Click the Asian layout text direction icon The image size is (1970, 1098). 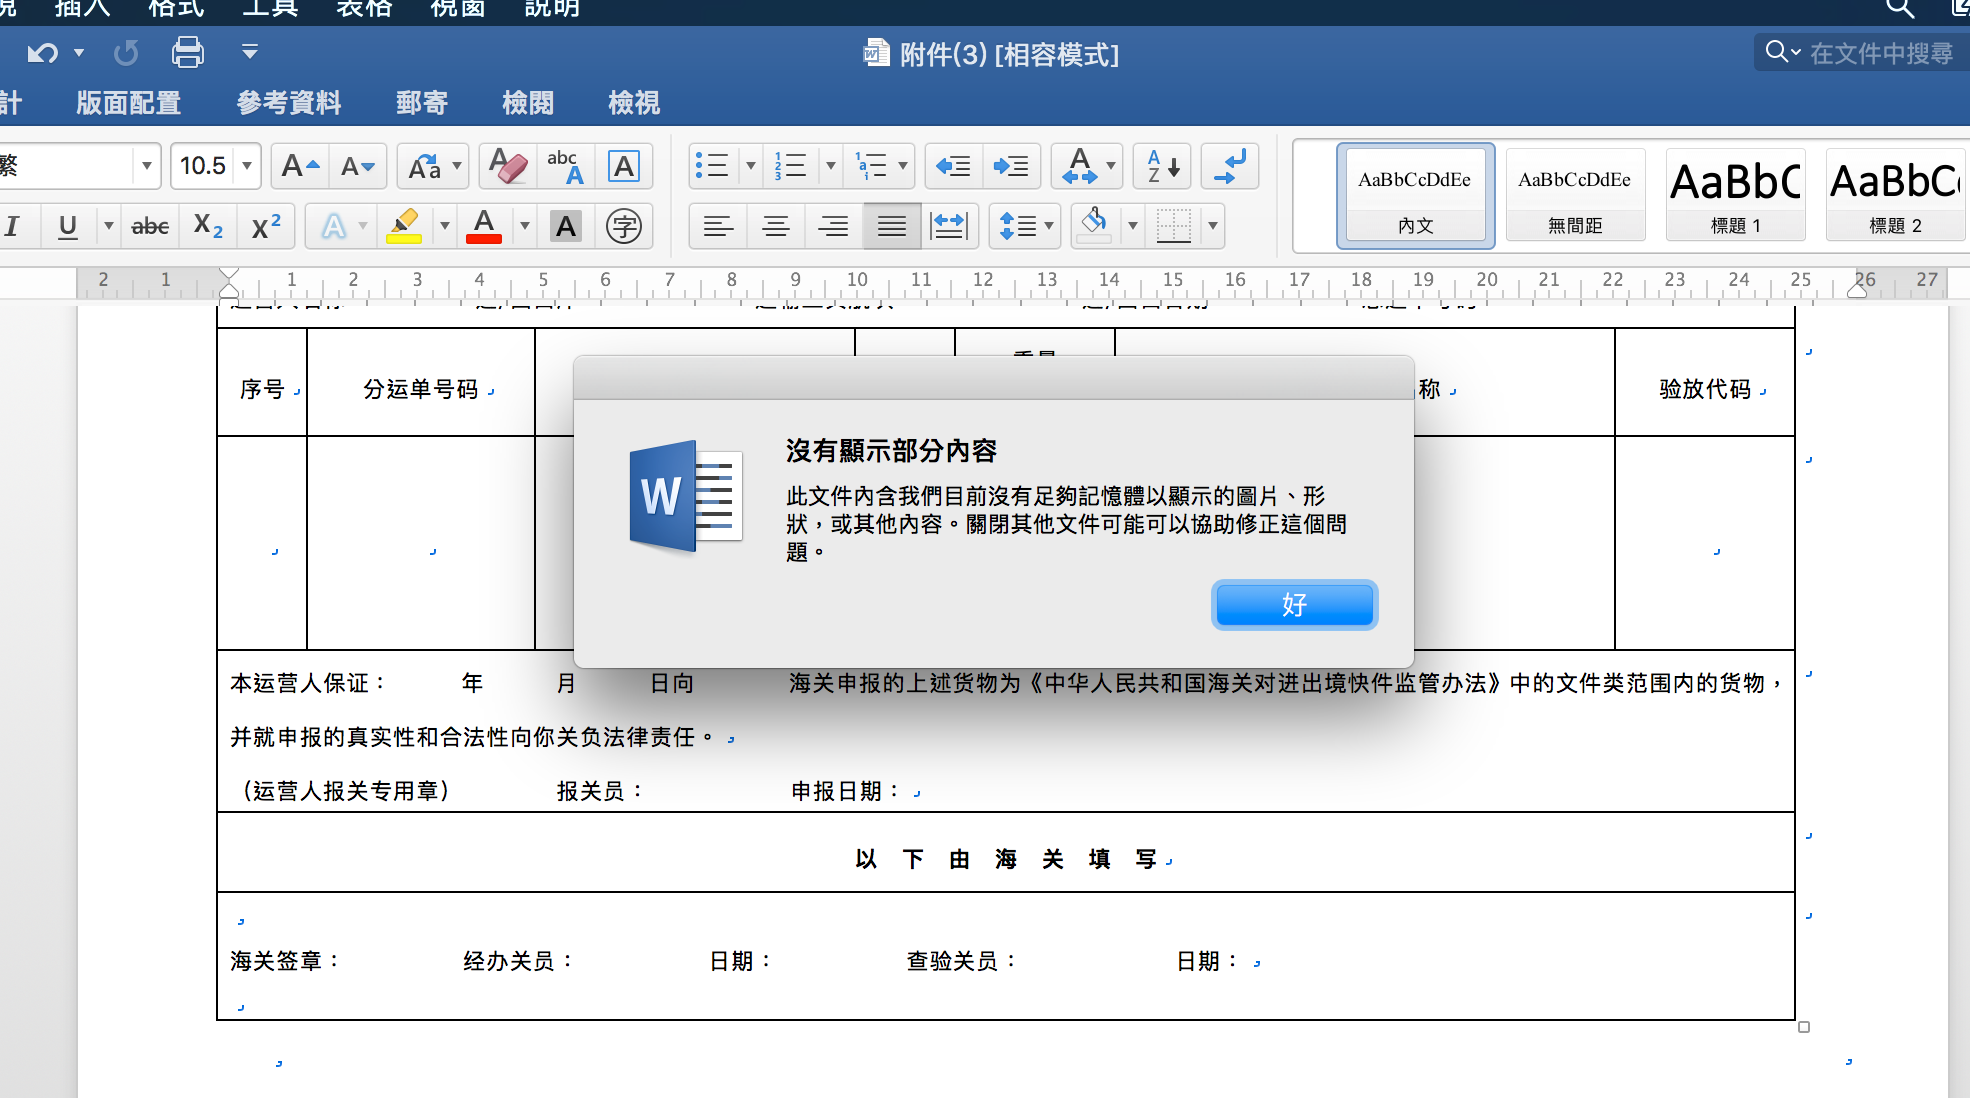tap(1080, 166)
